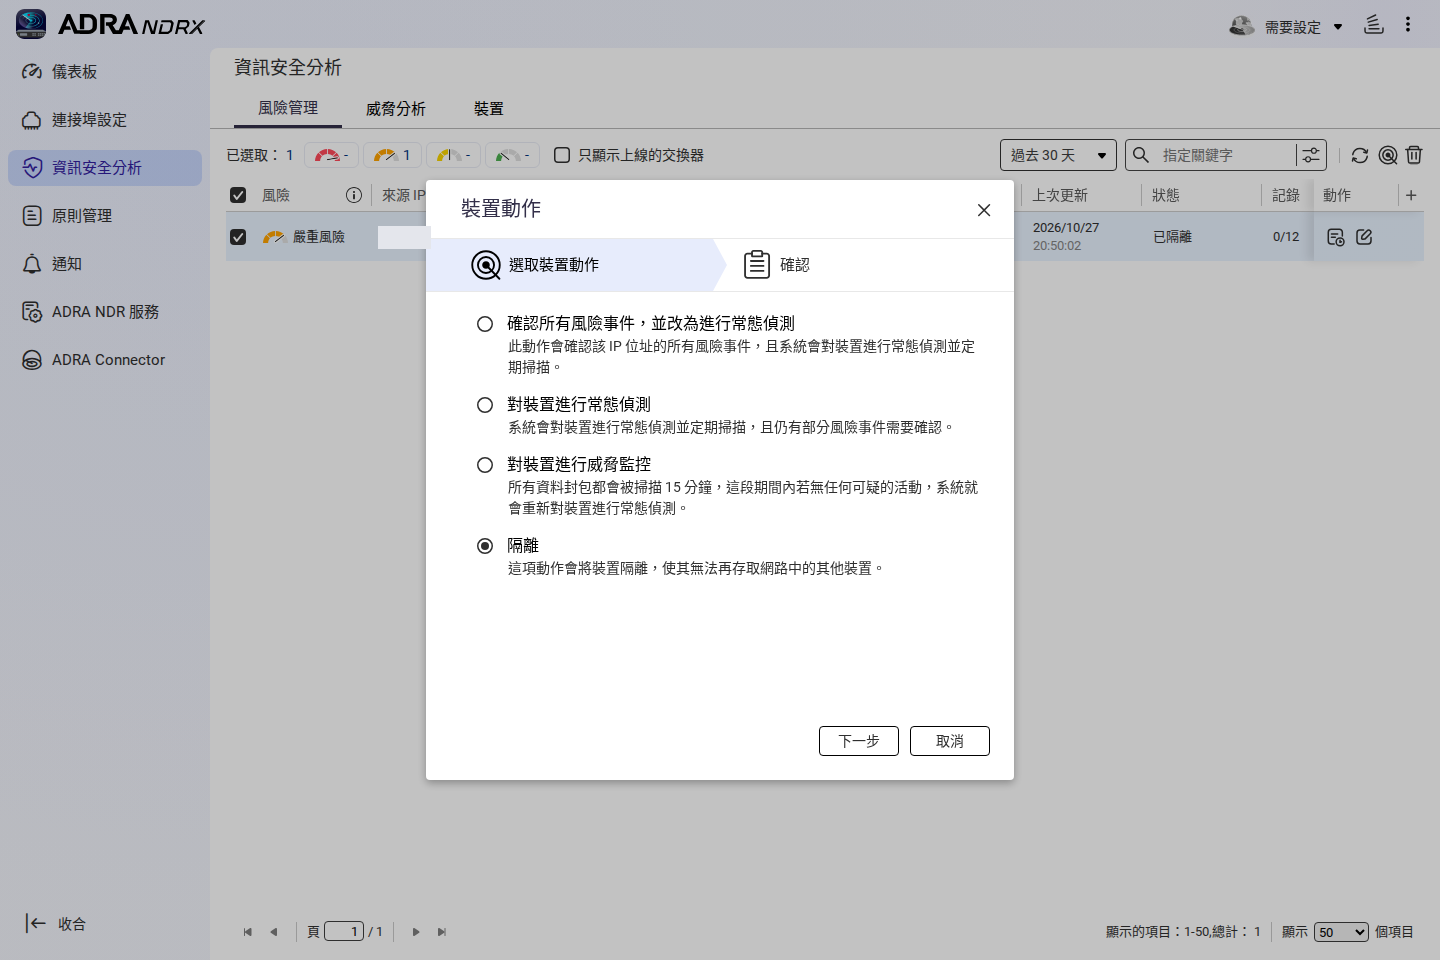
Task: Click the 0/12 record count
Action: (x=1286, y=237)
